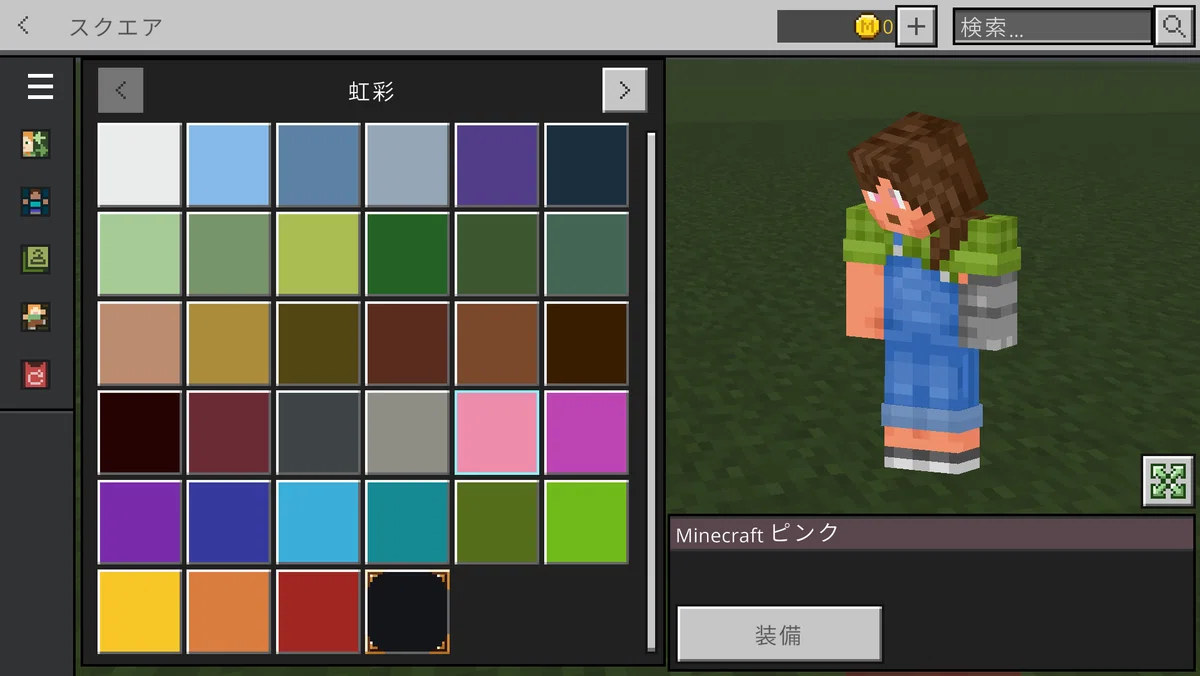Select the light sky blue swatch
Screen dimensions: 1200x676
pos(229,165)
